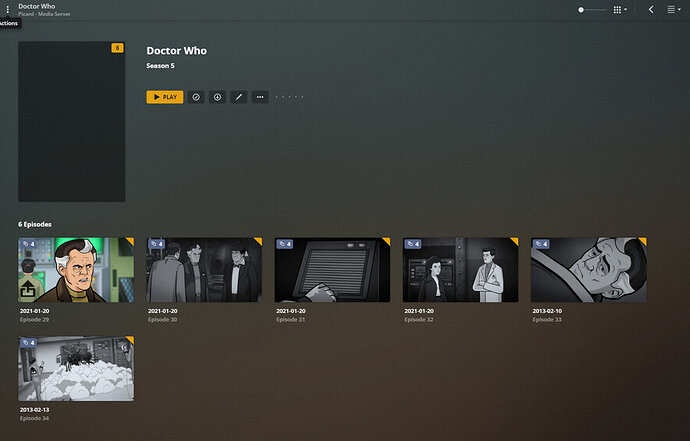
Task: Click the Episode 31 label text
Action: [291, 320]
